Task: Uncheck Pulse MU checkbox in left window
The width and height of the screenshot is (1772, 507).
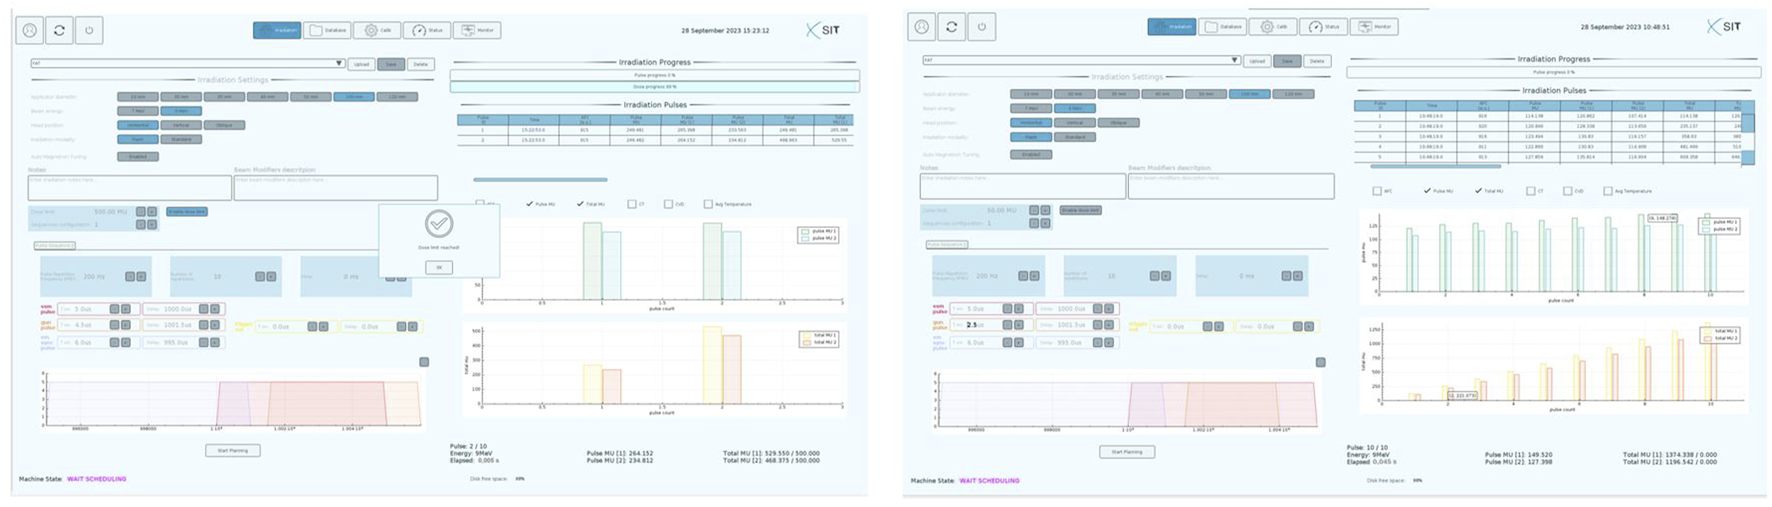Action: pyautogui.click(x=530, y=204)
